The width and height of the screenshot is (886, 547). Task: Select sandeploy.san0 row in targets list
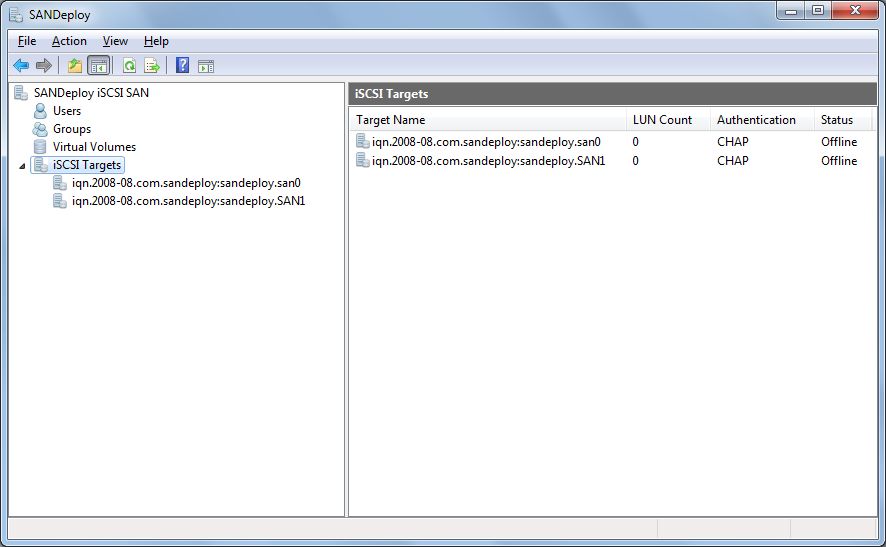[x=486, y=142]
